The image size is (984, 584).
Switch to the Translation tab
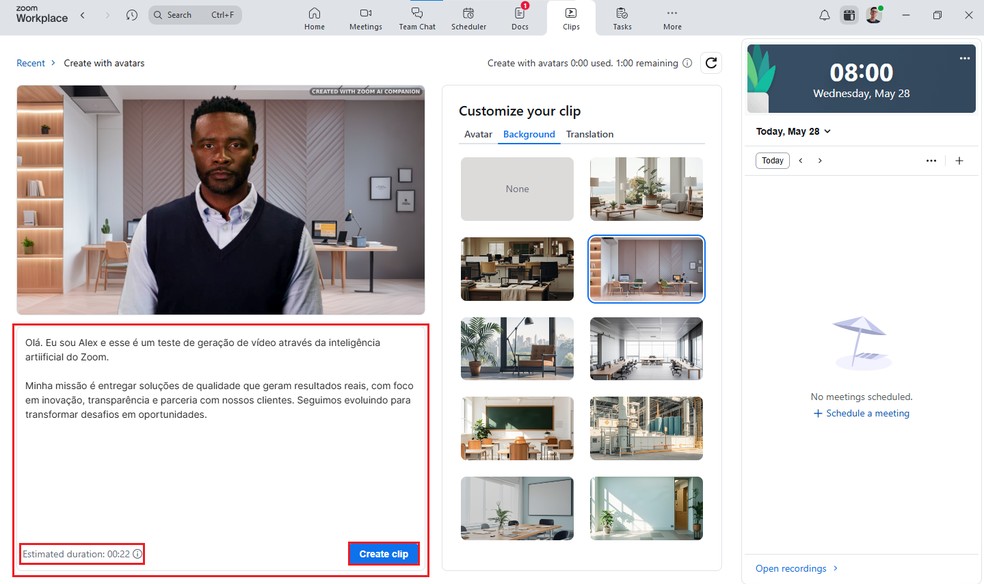coord(589,134)
